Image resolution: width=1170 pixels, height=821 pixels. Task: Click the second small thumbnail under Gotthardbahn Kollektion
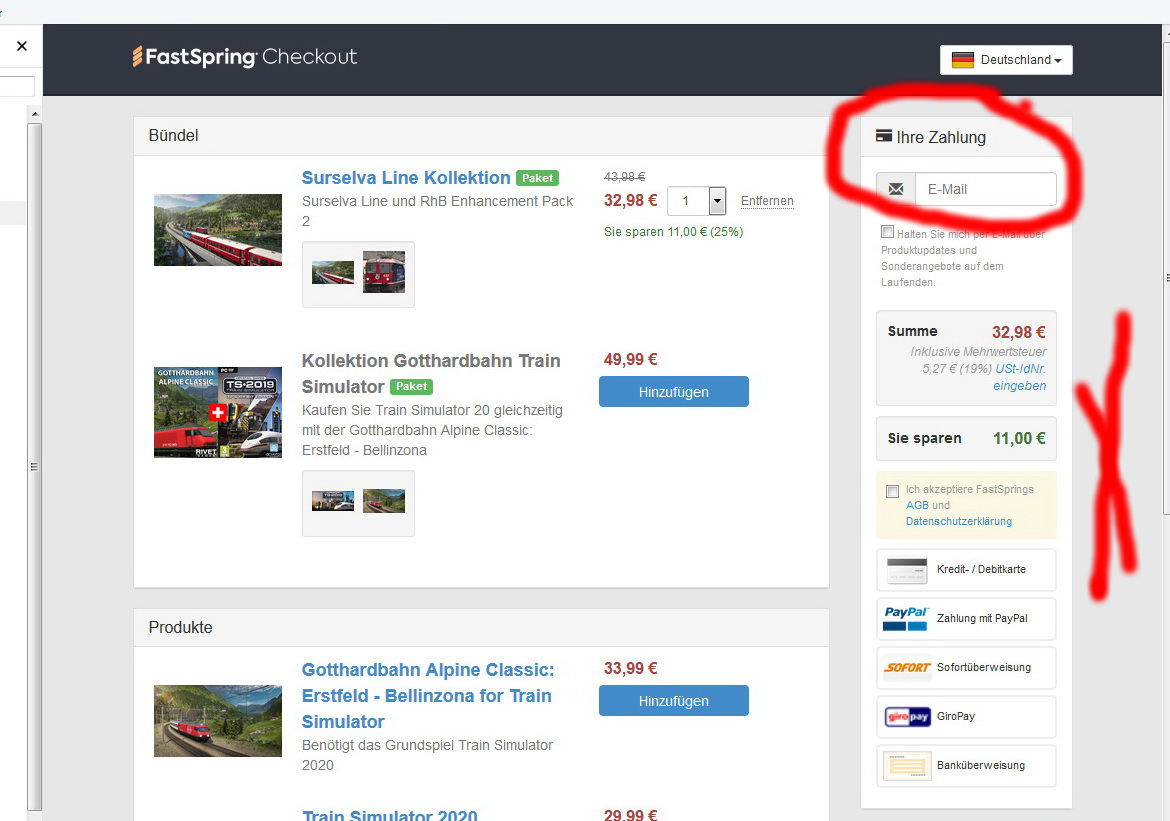coord(384,501)
